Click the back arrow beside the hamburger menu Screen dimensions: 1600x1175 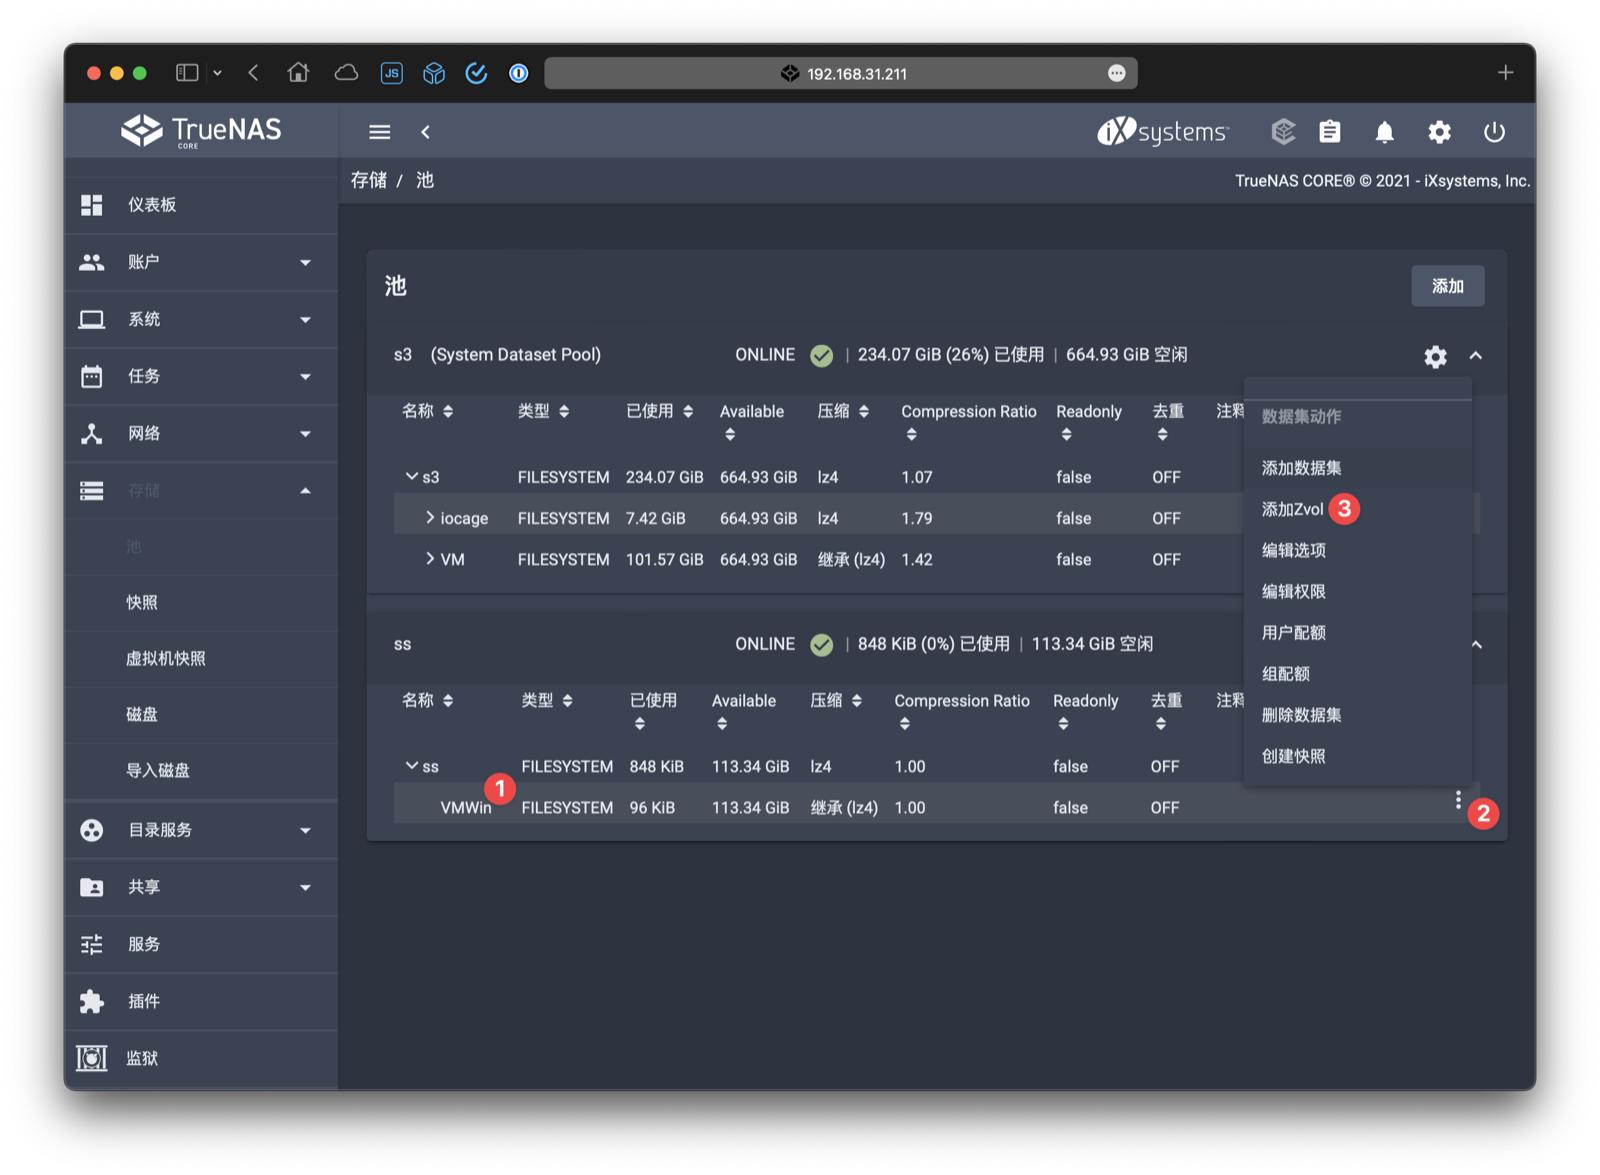[x=426, y=131]
